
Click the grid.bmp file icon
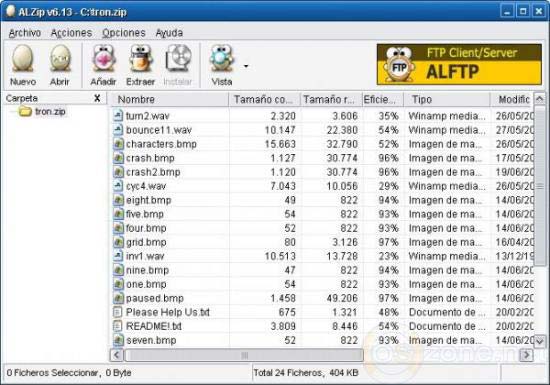[x=118, y=242]
